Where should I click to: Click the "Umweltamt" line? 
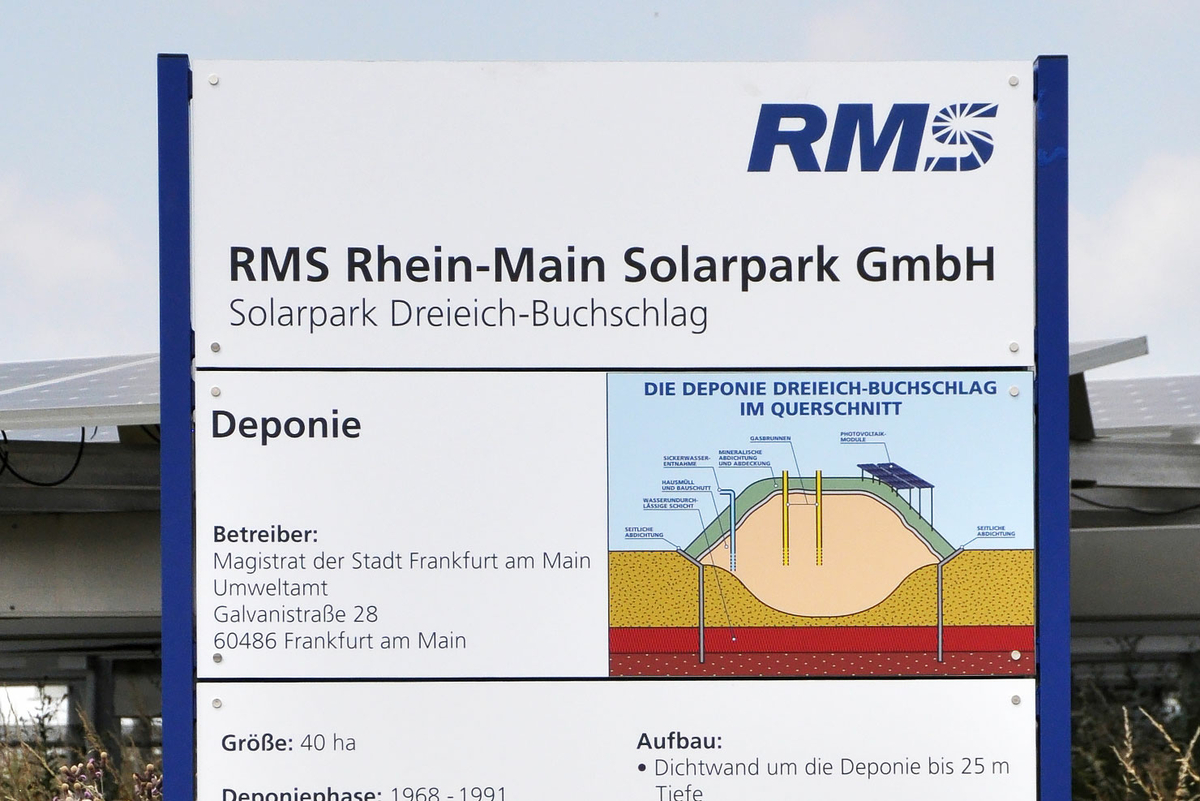[270, 588]
